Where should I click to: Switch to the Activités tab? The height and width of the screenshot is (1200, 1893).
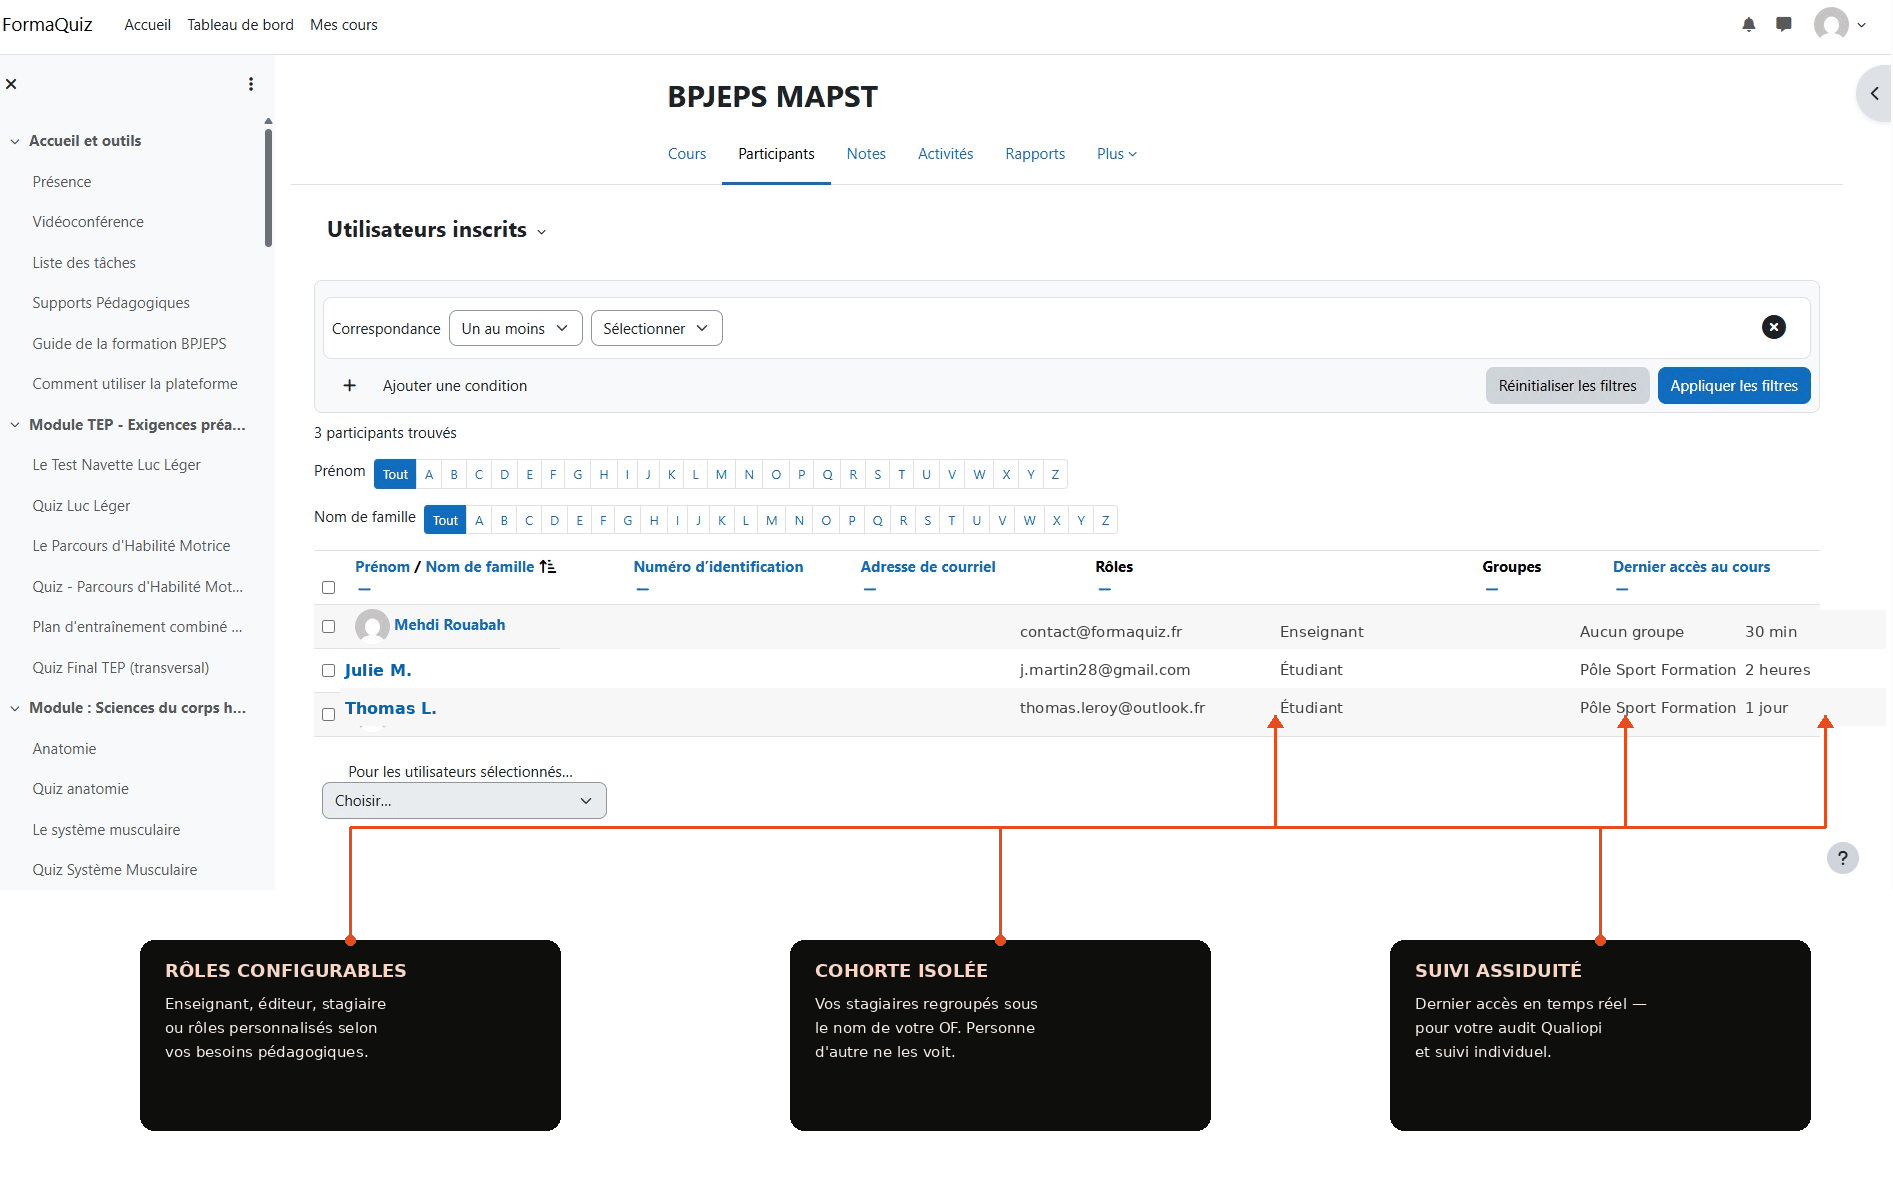945,153
